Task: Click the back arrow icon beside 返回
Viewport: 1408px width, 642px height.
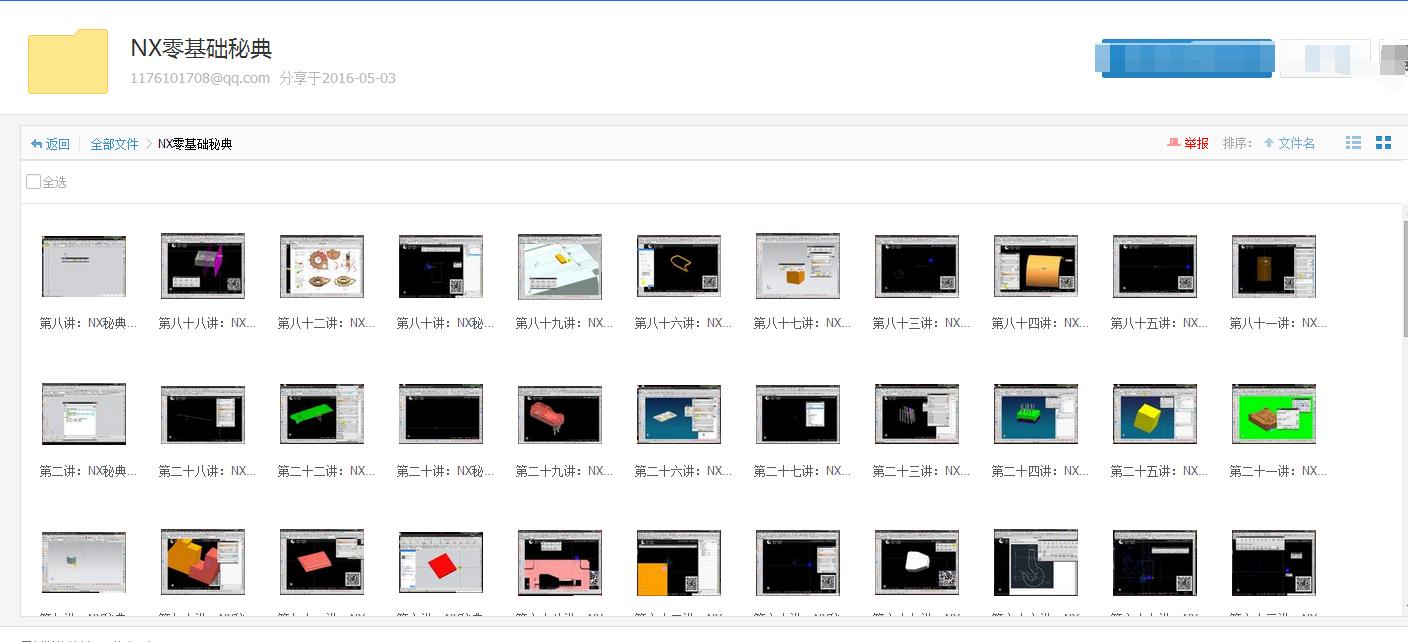Action: (35, 143)
